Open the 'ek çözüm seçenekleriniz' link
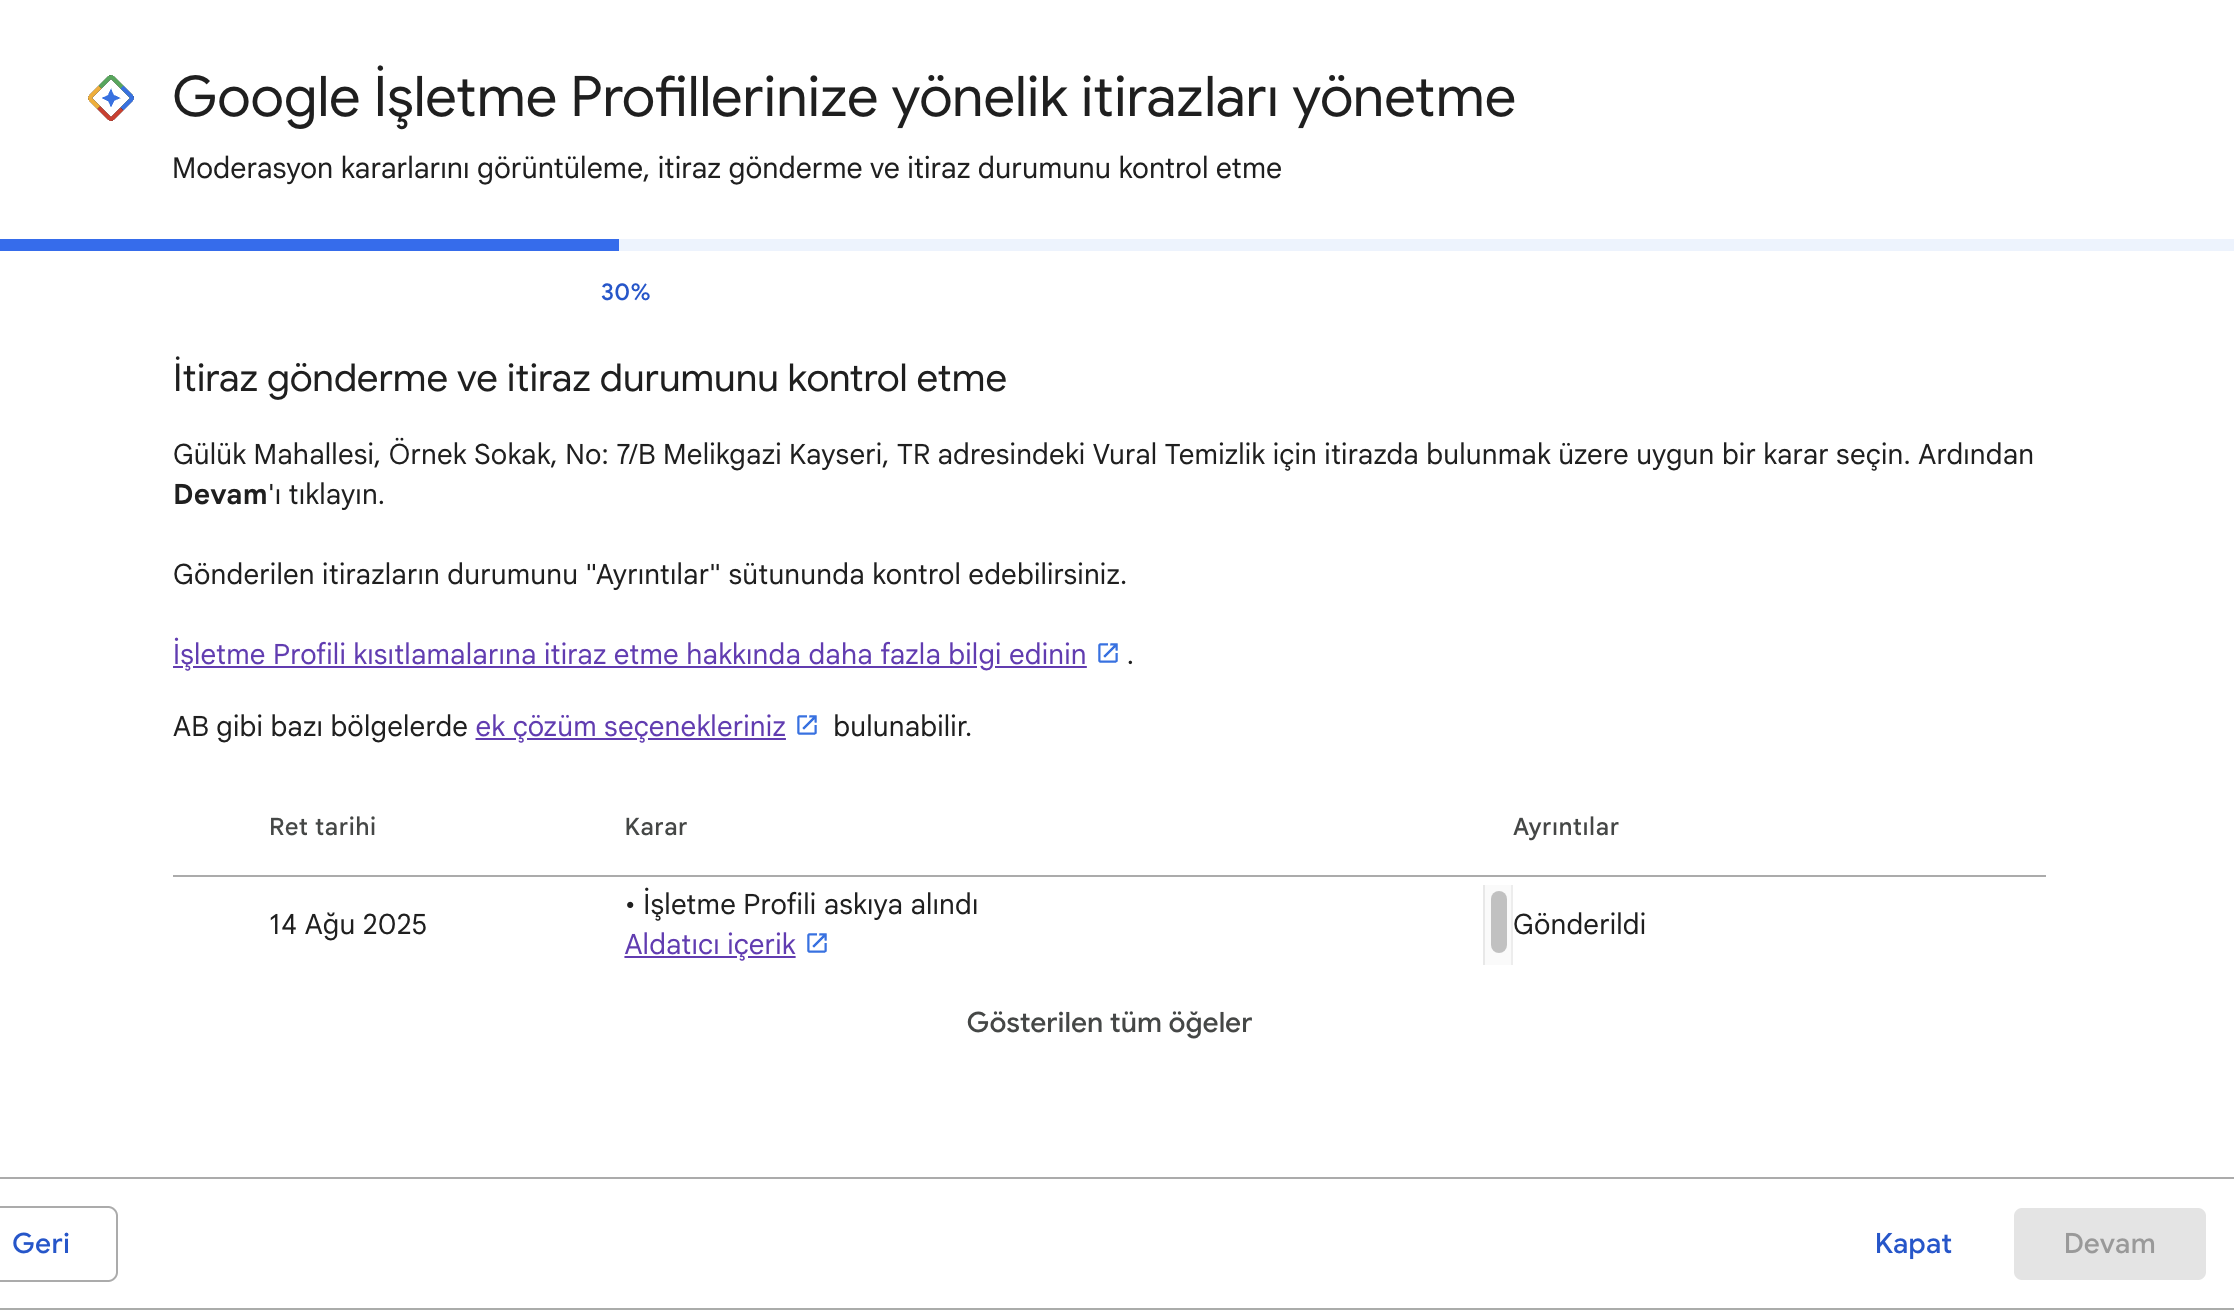This screenshot has height=1312, width=2234. [630, 726]
